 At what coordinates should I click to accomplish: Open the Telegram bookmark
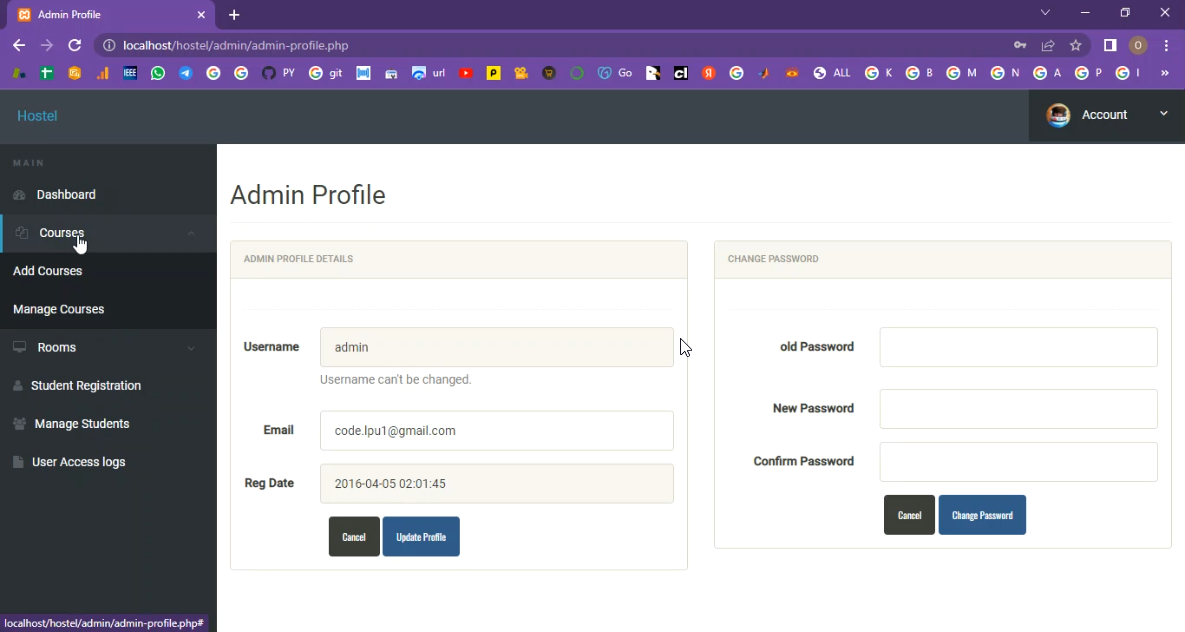point(186,73)
